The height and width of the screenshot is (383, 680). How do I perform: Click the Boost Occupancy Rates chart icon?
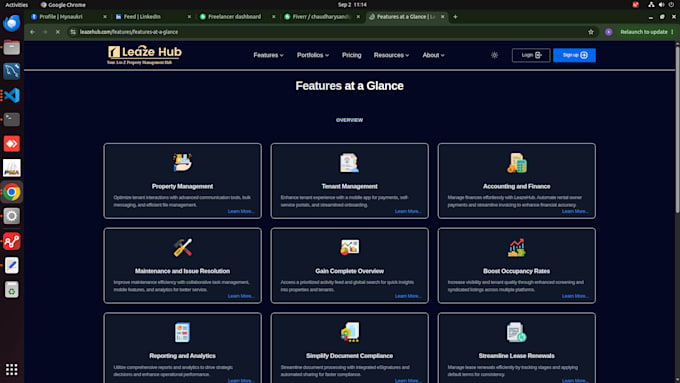(x=517, y=247)
